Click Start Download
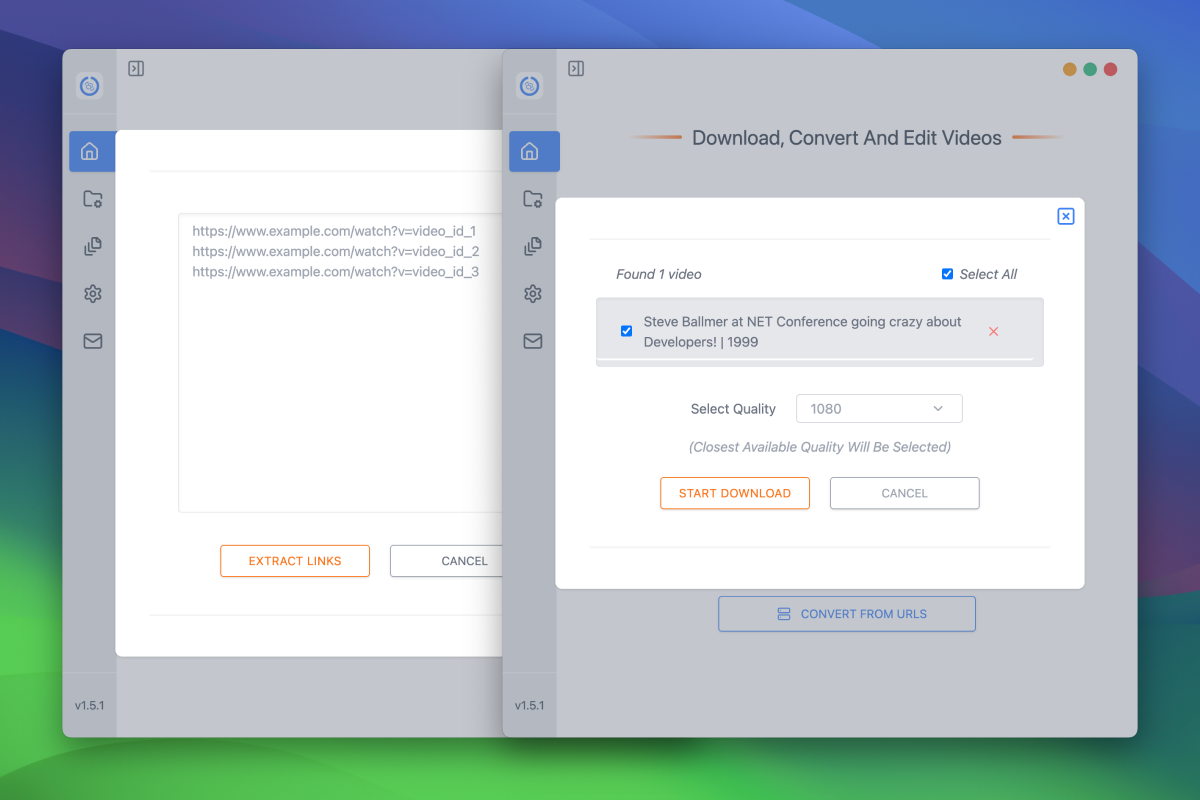 (x=735, y=493)
